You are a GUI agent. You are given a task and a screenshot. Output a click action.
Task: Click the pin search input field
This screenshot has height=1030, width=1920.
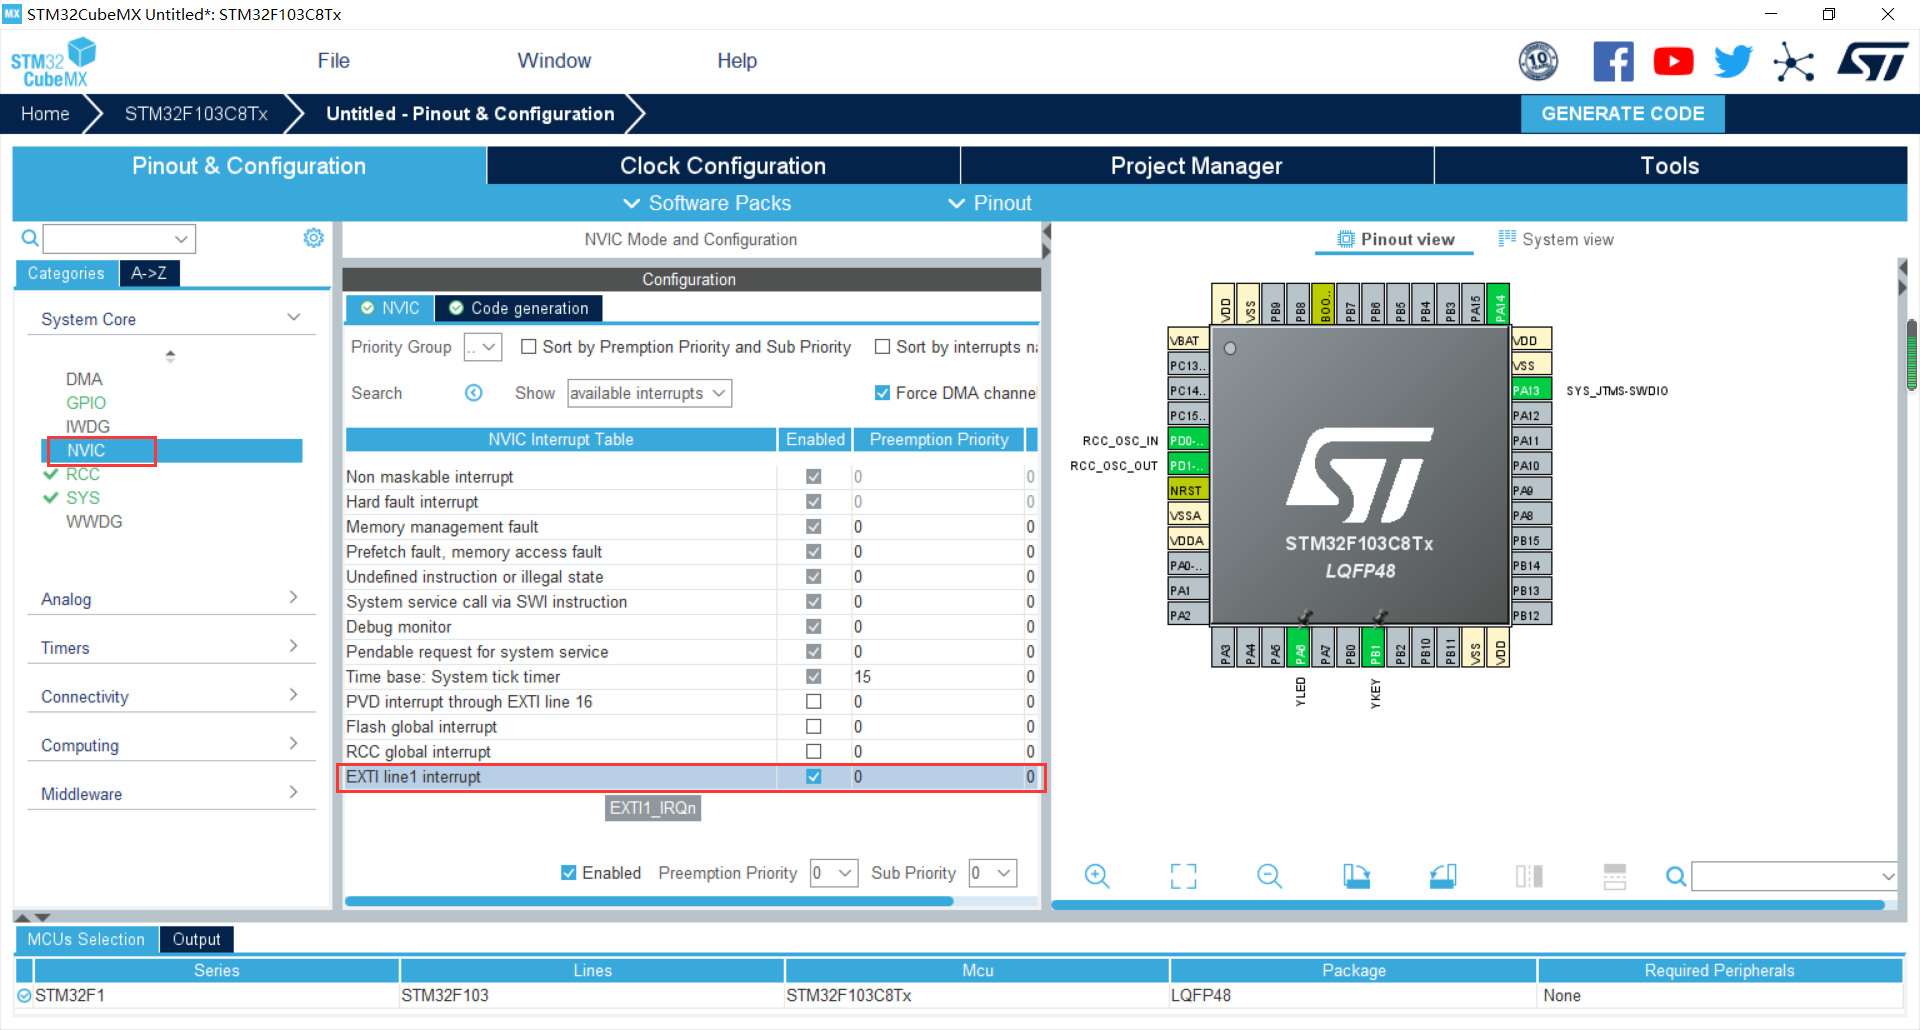[1794, 877]
